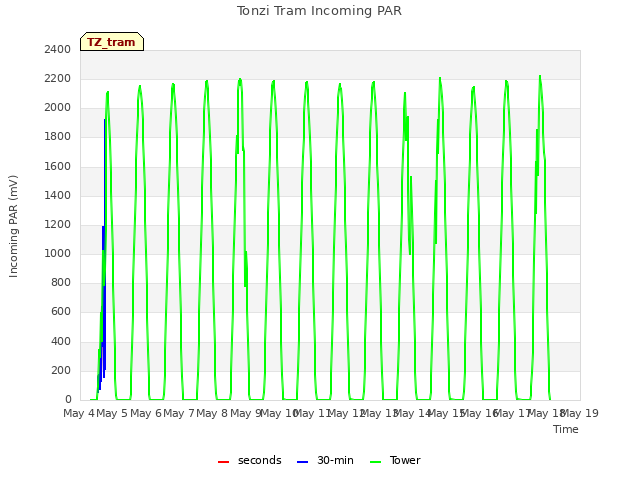
Task: Click the x-axis label Time
Action: click(566, 429)
